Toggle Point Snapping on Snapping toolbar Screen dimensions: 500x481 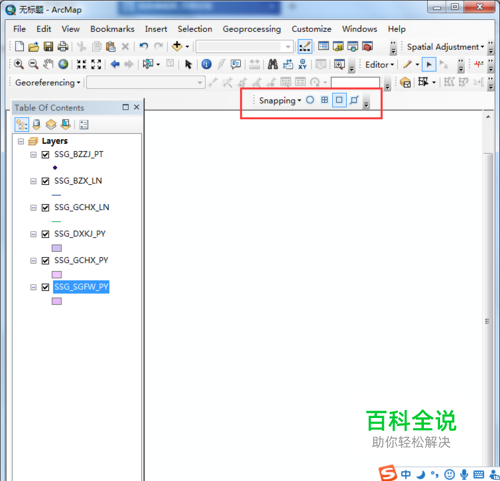coord(310,100)
